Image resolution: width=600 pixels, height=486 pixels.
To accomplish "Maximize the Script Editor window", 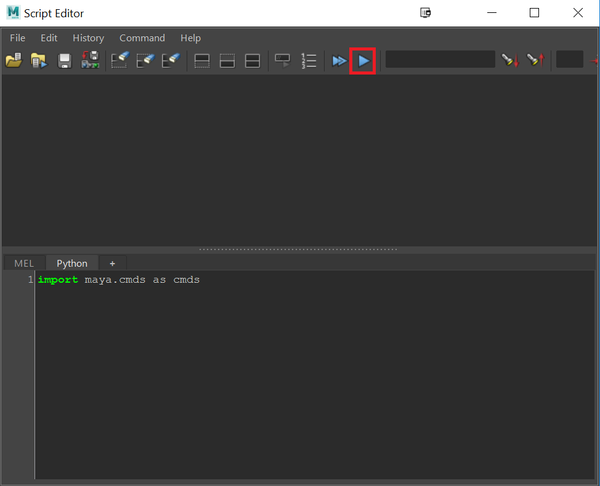I will point(534,13).
